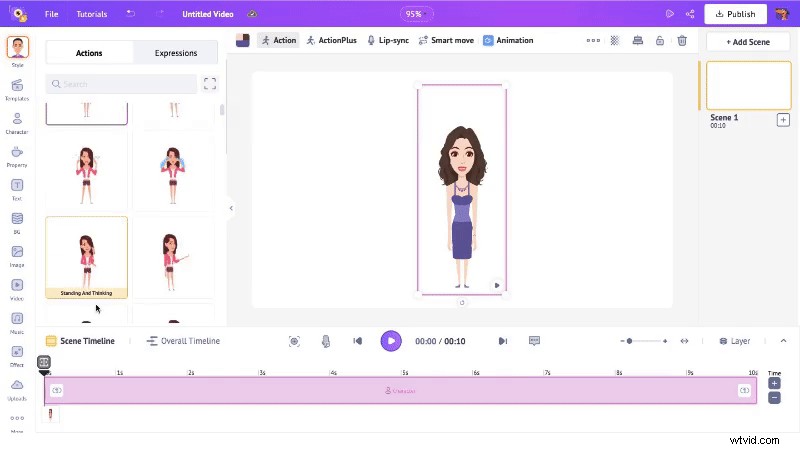Click the transparency checkerboard icon
800x450 pixels.
point(615,40)
